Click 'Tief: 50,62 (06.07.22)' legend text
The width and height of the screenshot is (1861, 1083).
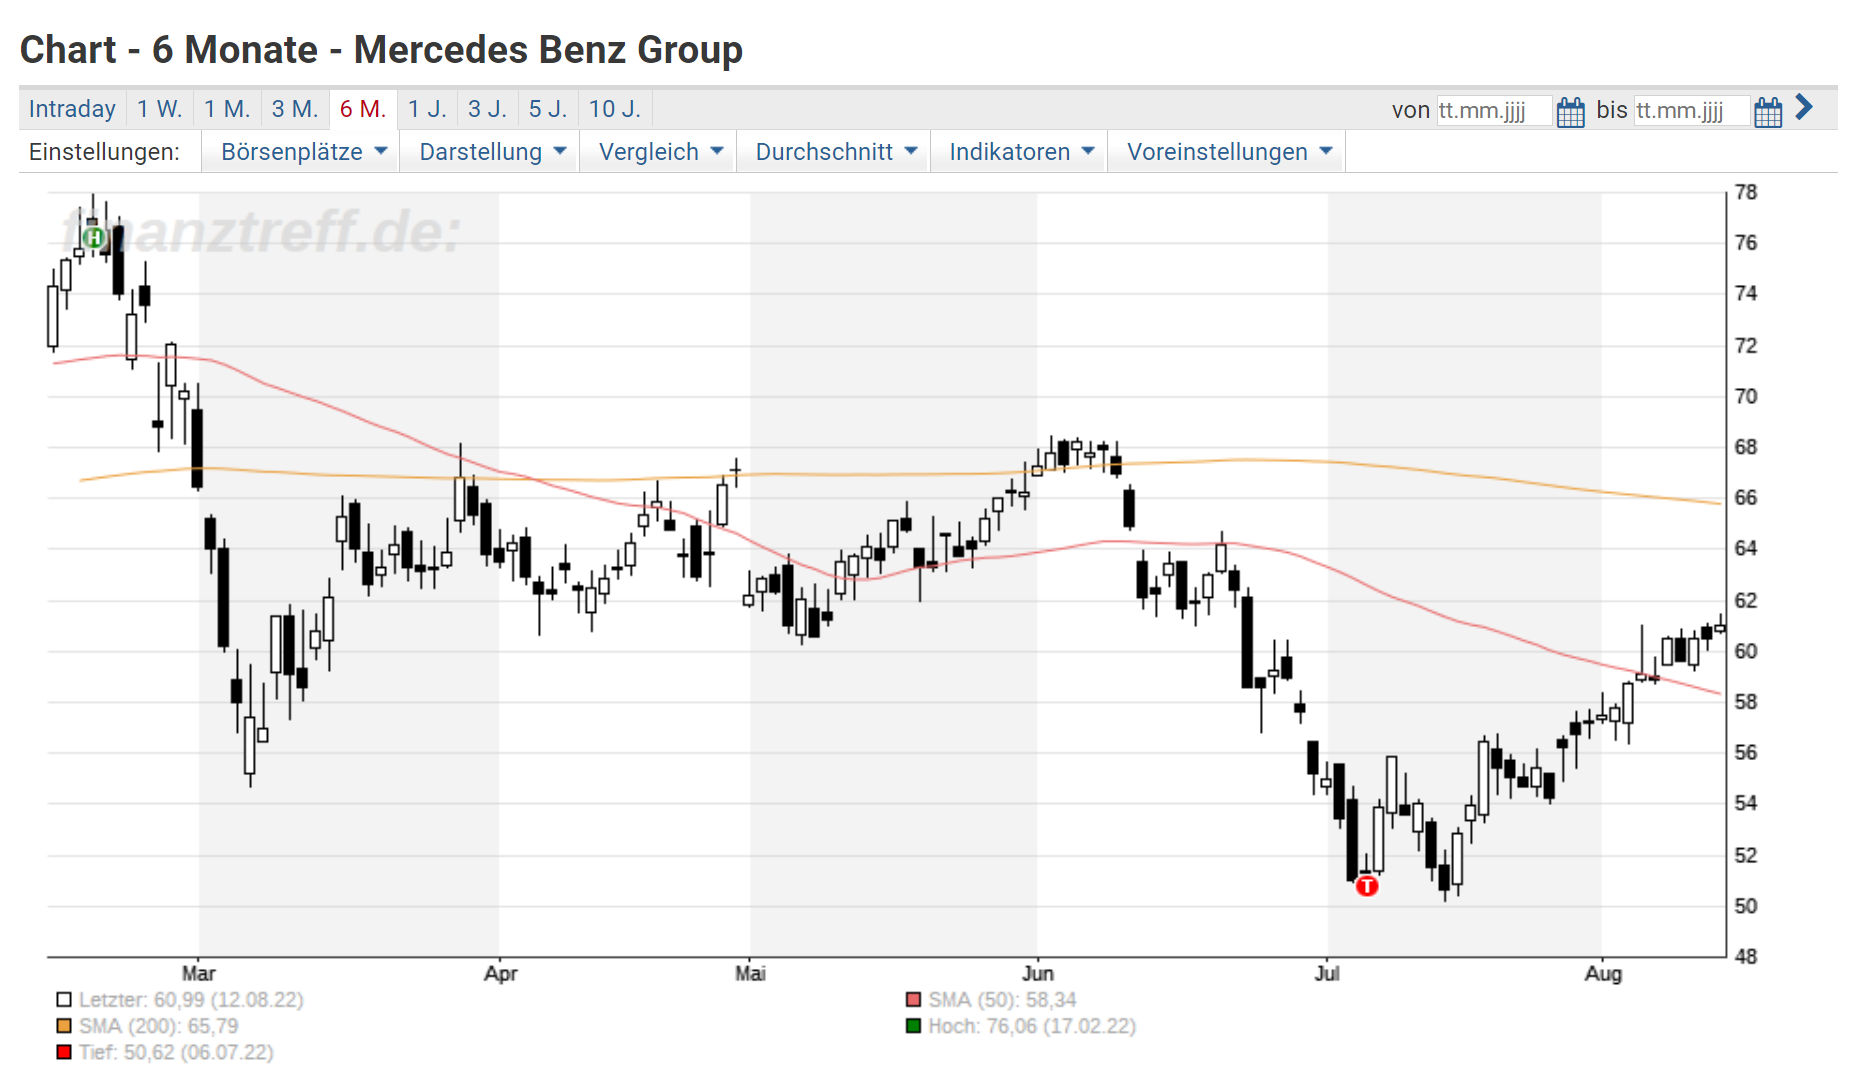pos(176,1052)
